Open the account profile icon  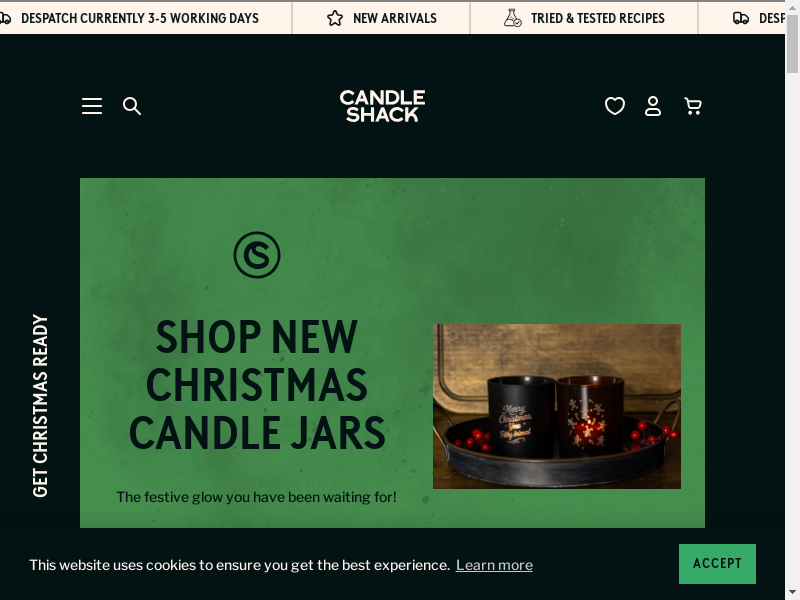click(653, 106)
